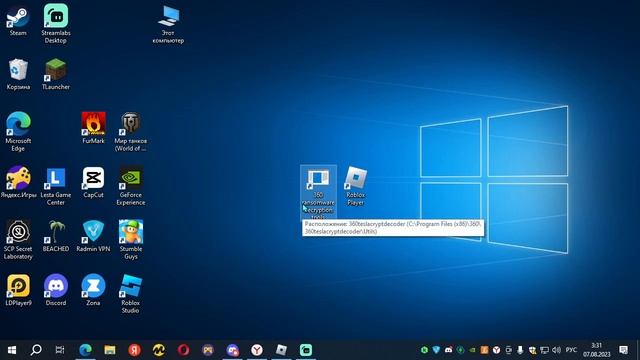Open microphone tray icon
The height and width of the screenshot is (360, 640).
tap(520, 350)
